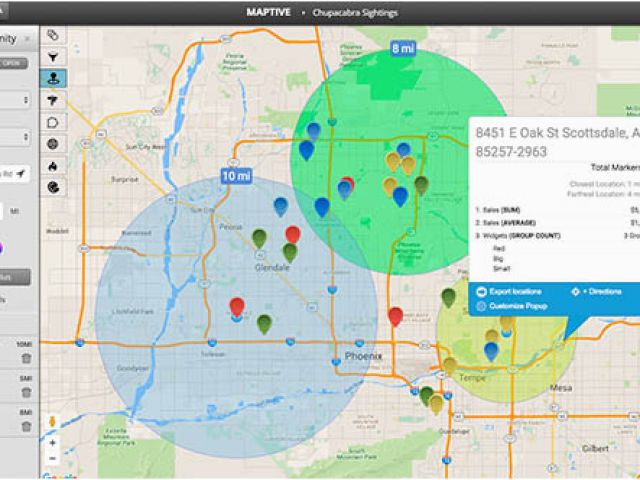Click the address field in the side panel
640x480 pixels.
13,174
